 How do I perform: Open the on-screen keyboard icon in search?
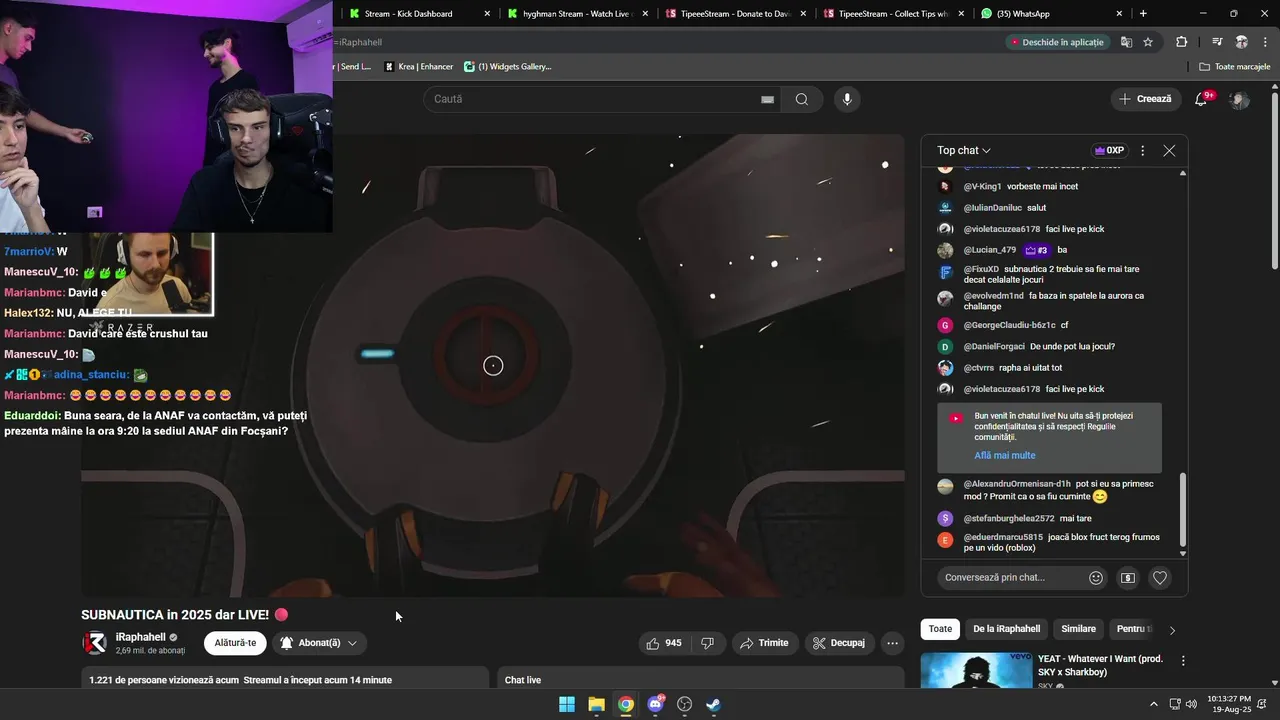point(767,99)
